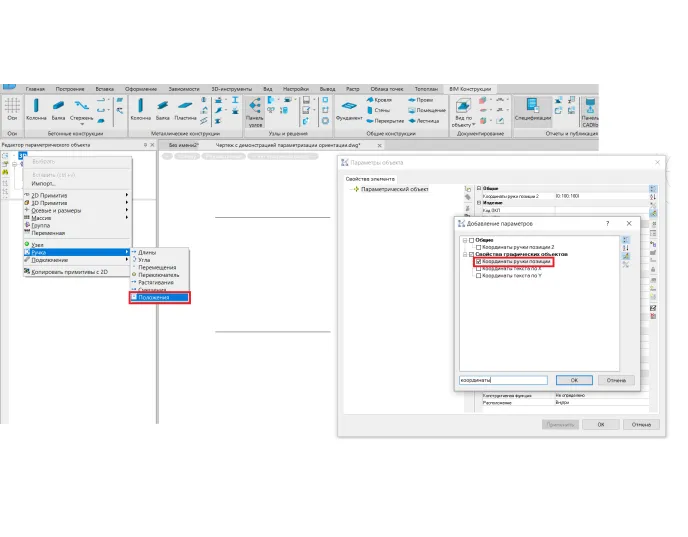The image size is (688, 537).
Task: Click the Помещение room tool
Action: tap(427, 110)
